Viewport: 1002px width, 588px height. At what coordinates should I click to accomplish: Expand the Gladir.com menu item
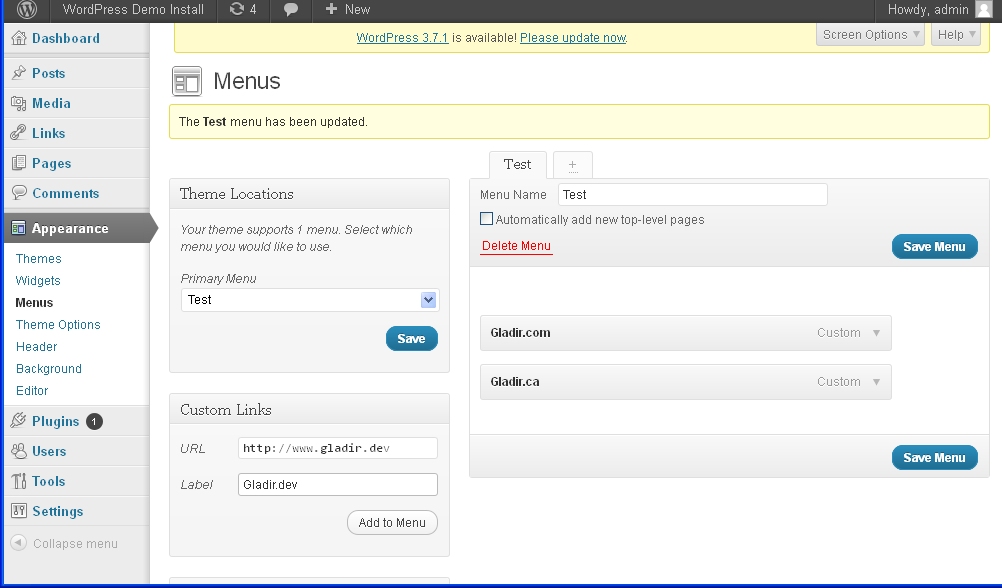(x=877, y=333)
